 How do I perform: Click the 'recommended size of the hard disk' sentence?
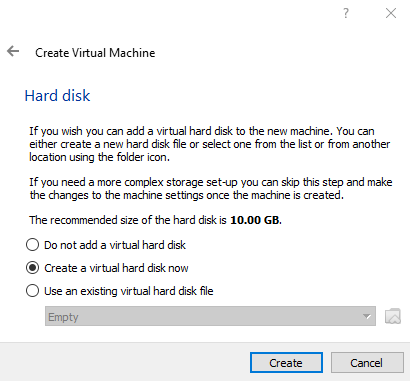156,220
